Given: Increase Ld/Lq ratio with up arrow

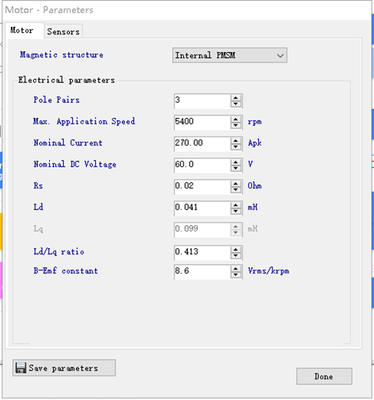Looking at the screenshot, I should coord(236,249).
